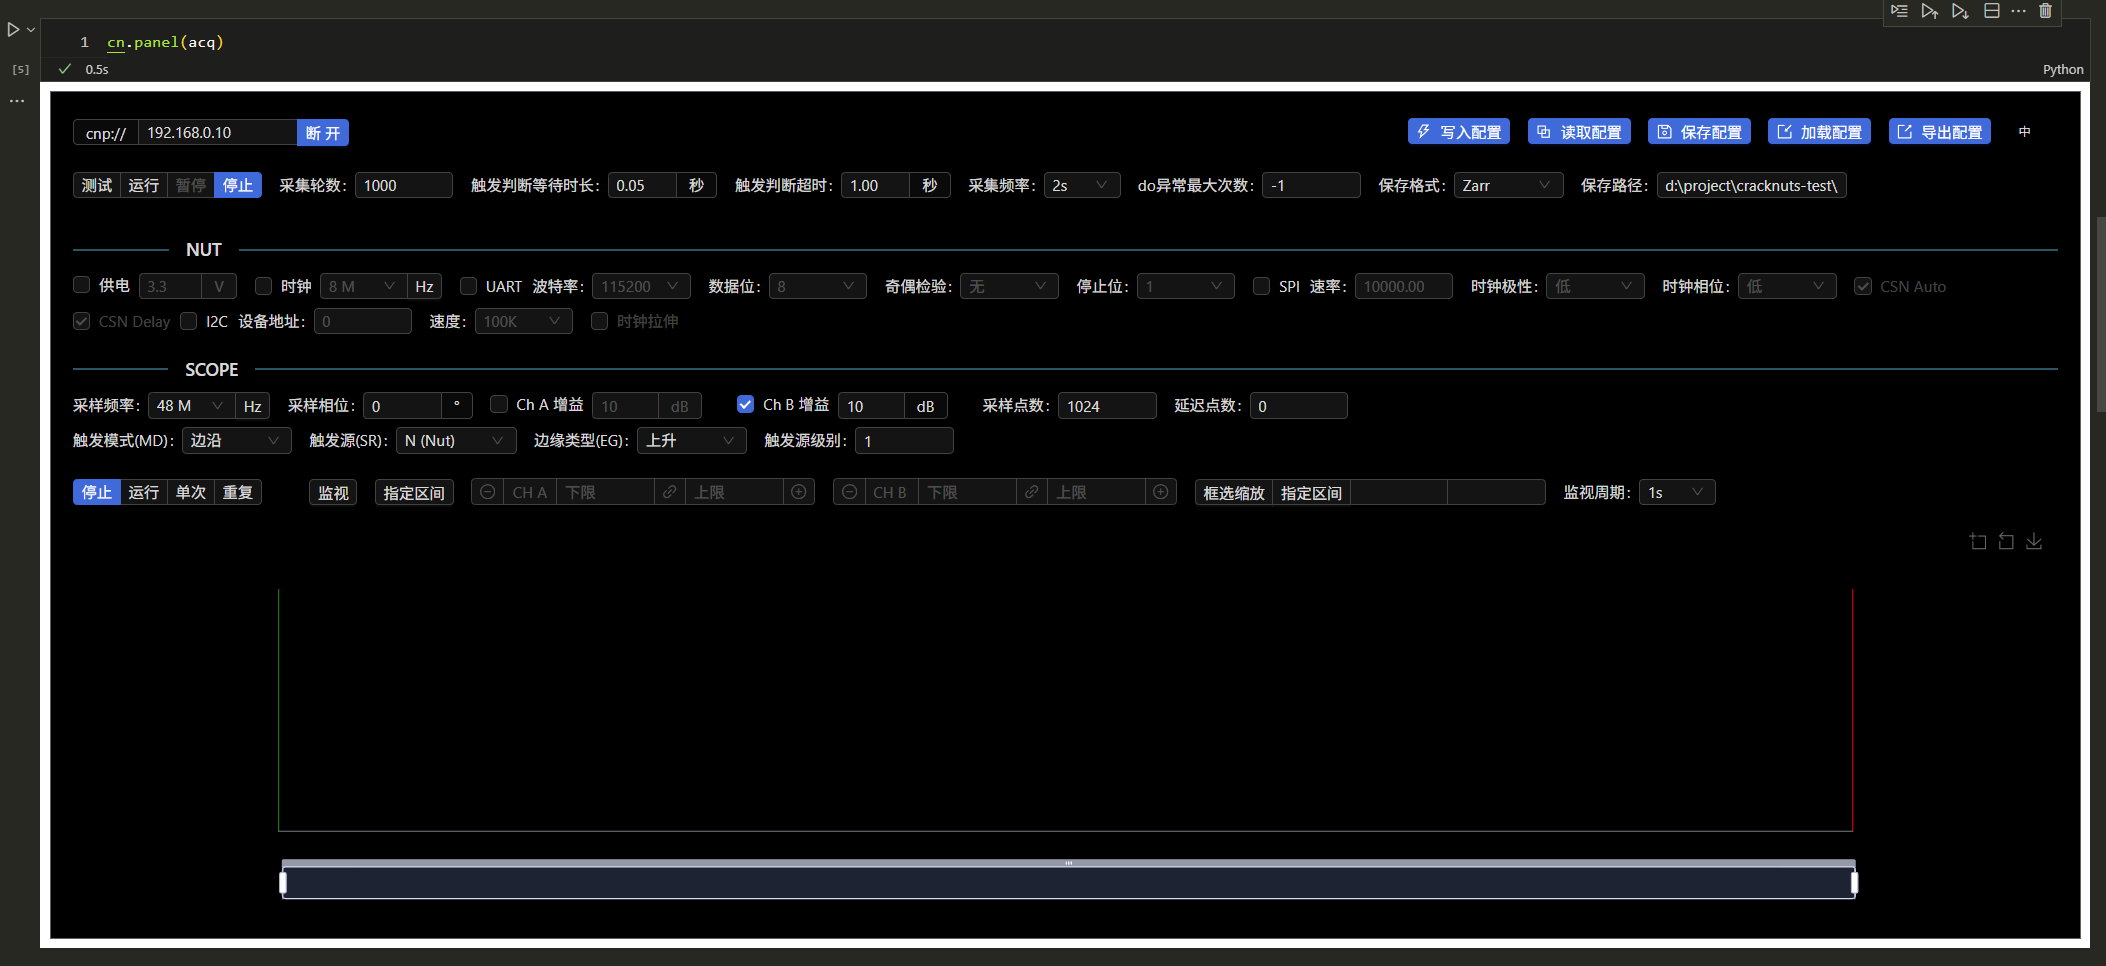2106x966 pixels.
Task: Reset the waveform chart zoom
Action: [2005, 541]
